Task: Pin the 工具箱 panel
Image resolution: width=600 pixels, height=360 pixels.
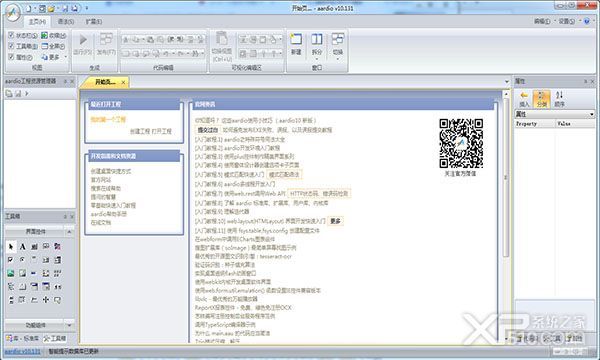Action: (x=65, y=217)
